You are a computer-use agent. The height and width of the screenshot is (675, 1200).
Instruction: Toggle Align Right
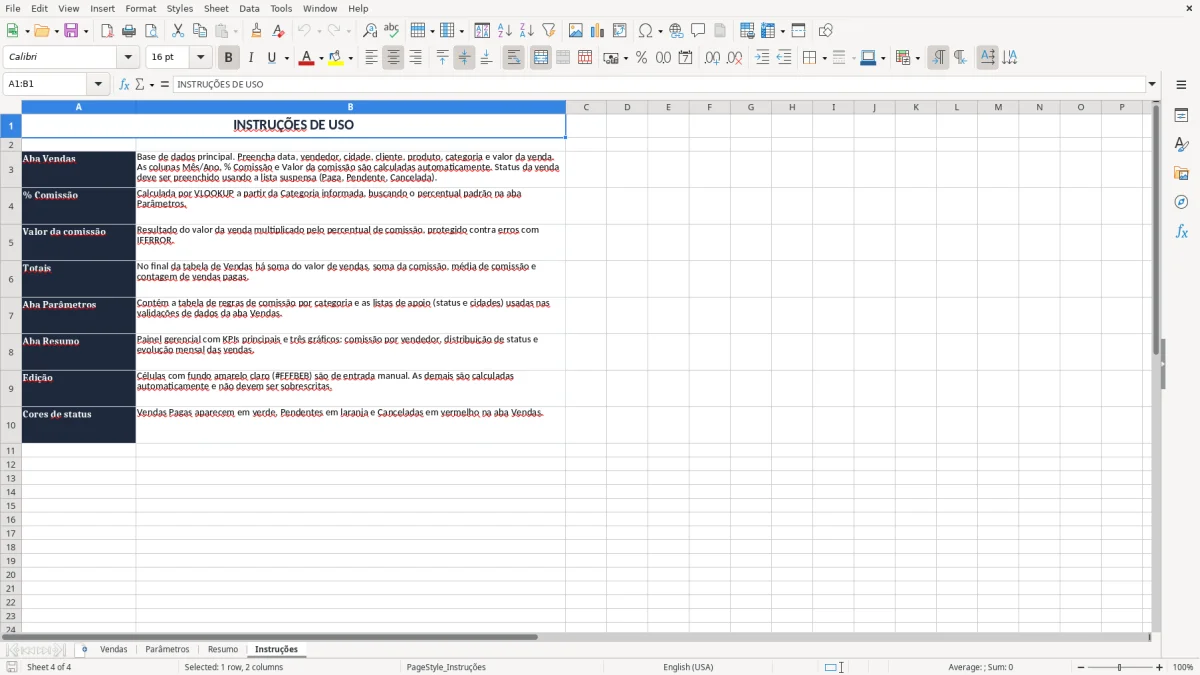pos(415,58)
